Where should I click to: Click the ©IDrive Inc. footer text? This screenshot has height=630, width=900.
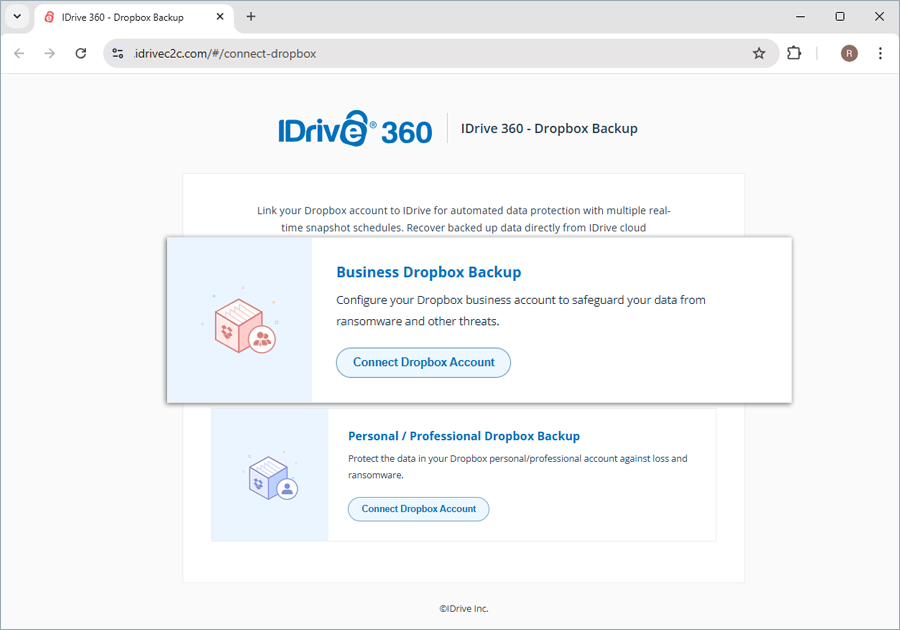point(464,609)
